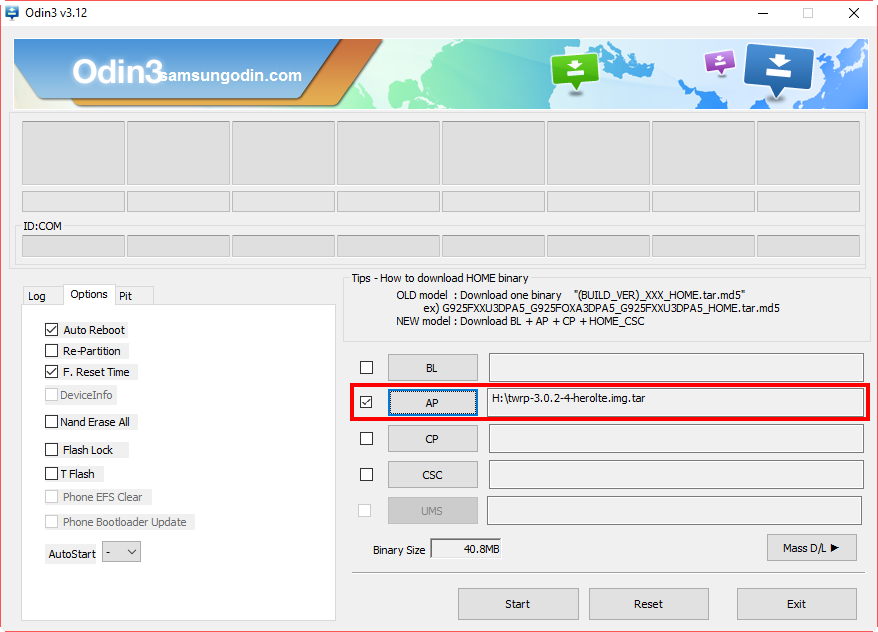Click the AP button to choose firmware
Screen dimensions: 878x632
(x=433, y=402)
